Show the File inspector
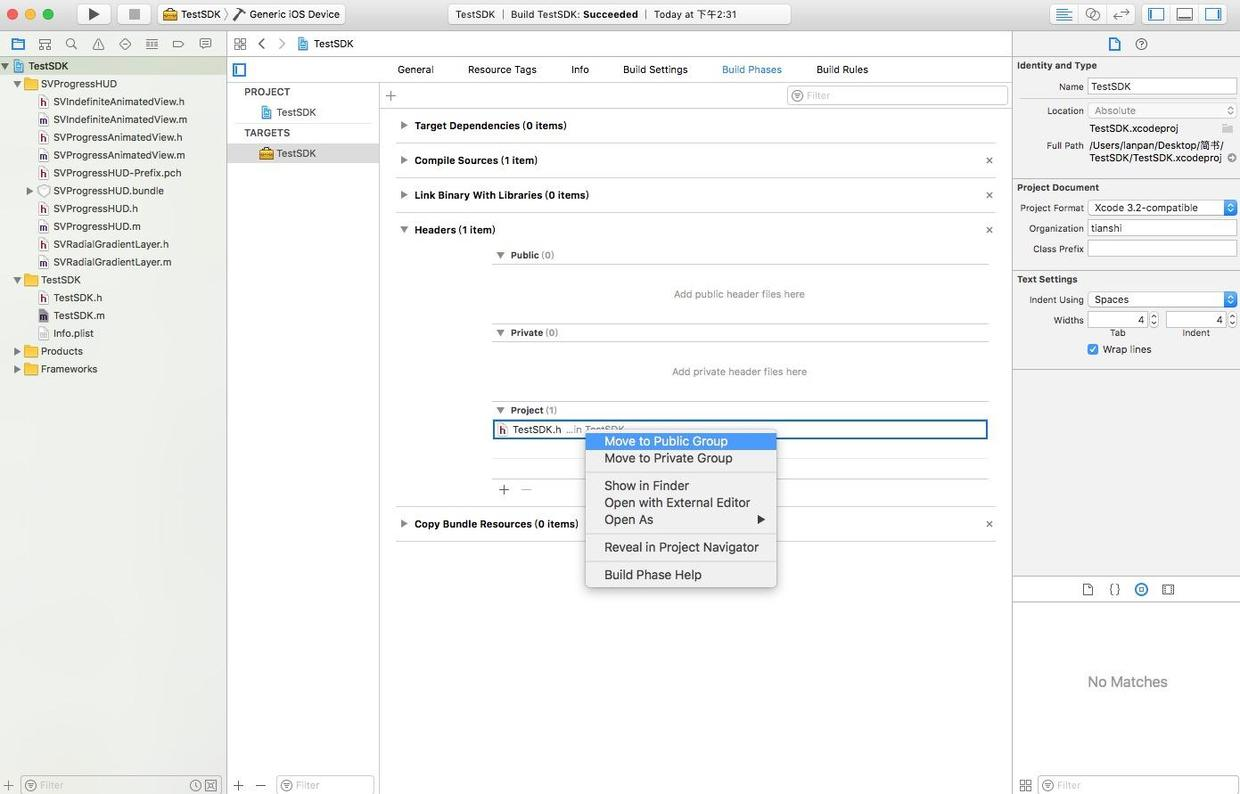 pos(1114,44)
